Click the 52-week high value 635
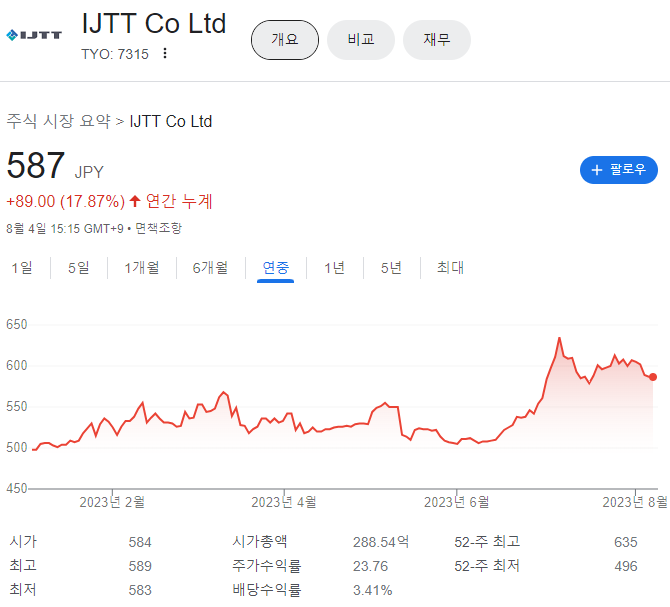This screenshot has width=670, height=607. (x=626, y=542)
